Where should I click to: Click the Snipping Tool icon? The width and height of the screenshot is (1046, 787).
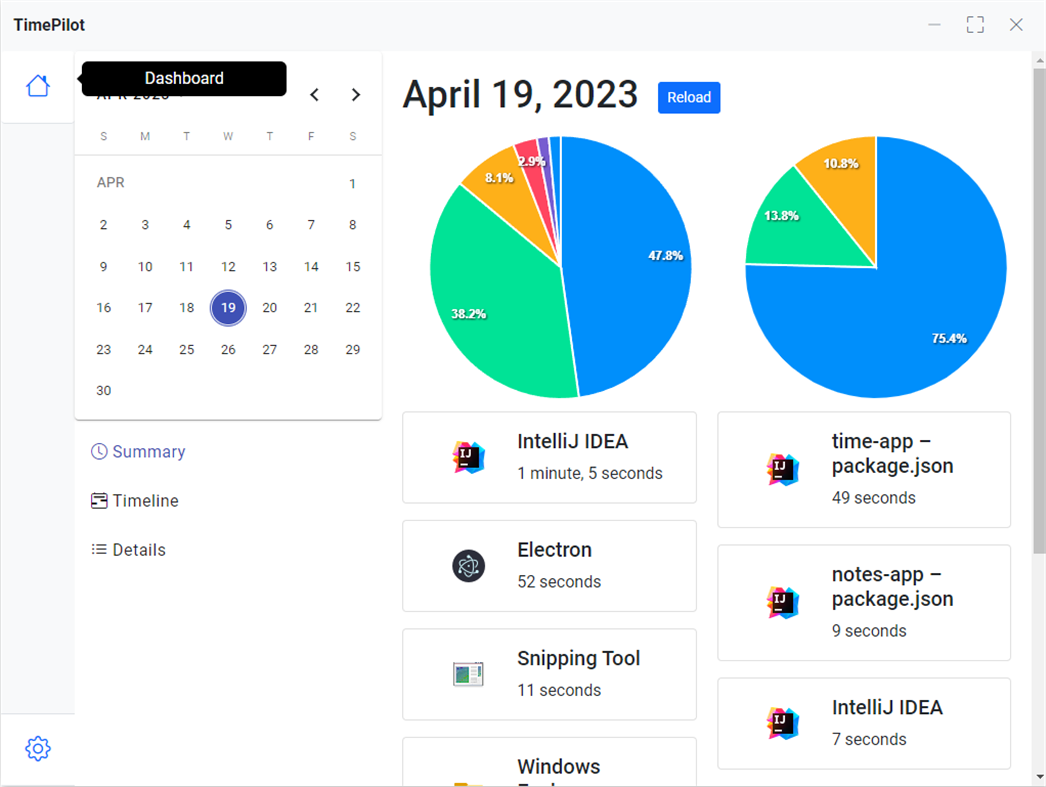pyautogui.click(x=468, y=674)
